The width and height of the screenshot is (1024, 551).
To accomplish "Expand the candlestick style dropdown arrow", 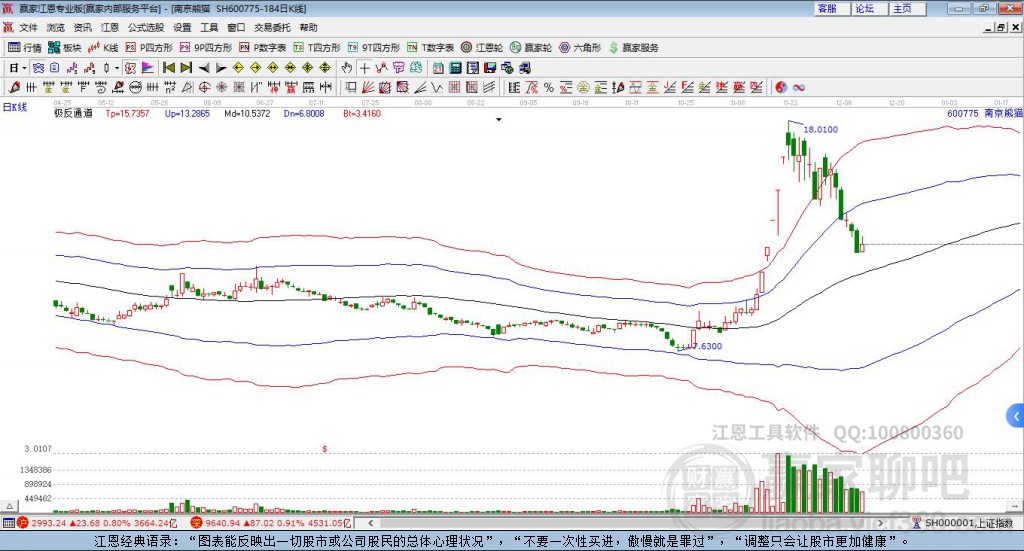I will point(117,68).
